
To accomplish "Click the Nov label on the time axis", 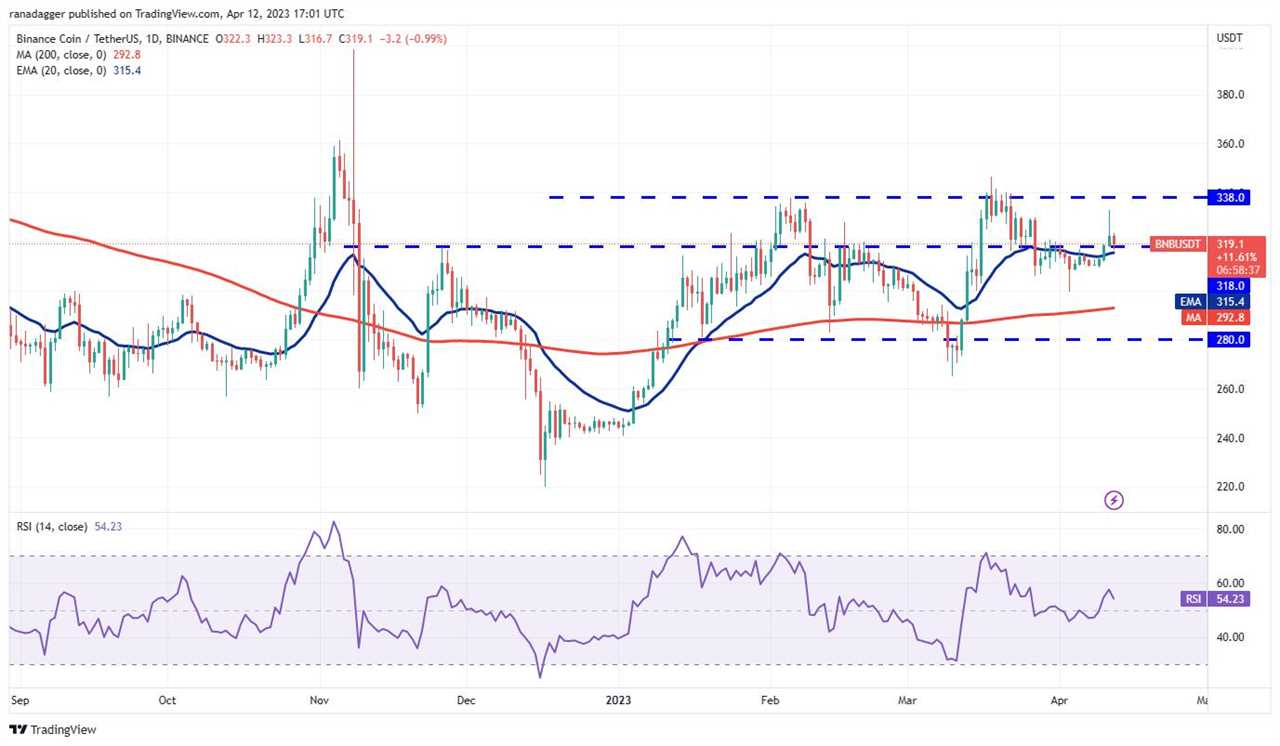I will [318, 701].
